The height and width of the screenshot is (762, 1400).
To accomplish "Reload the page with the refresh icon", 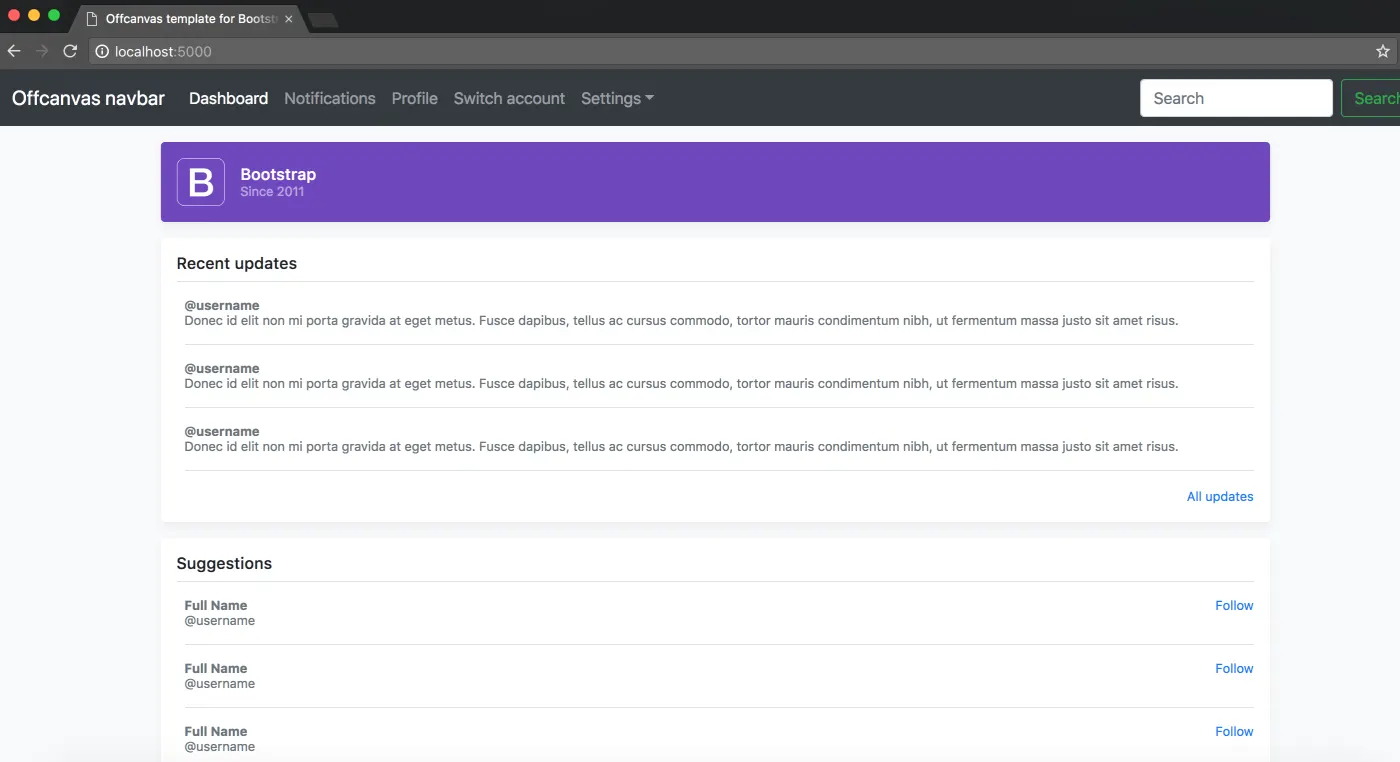I will pyautogui.click(x=70, y=51).
